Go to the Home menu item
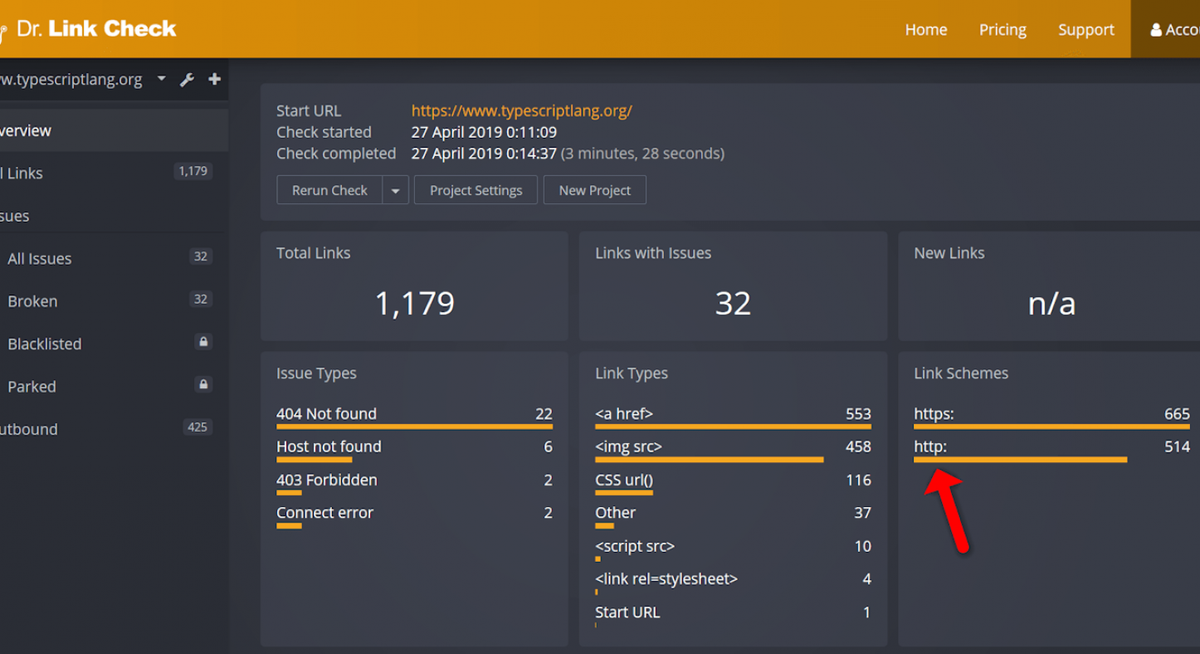Image resolution: width=1200 pixels, height=654 pixels. pyautogui.click(x=925, y=30)
